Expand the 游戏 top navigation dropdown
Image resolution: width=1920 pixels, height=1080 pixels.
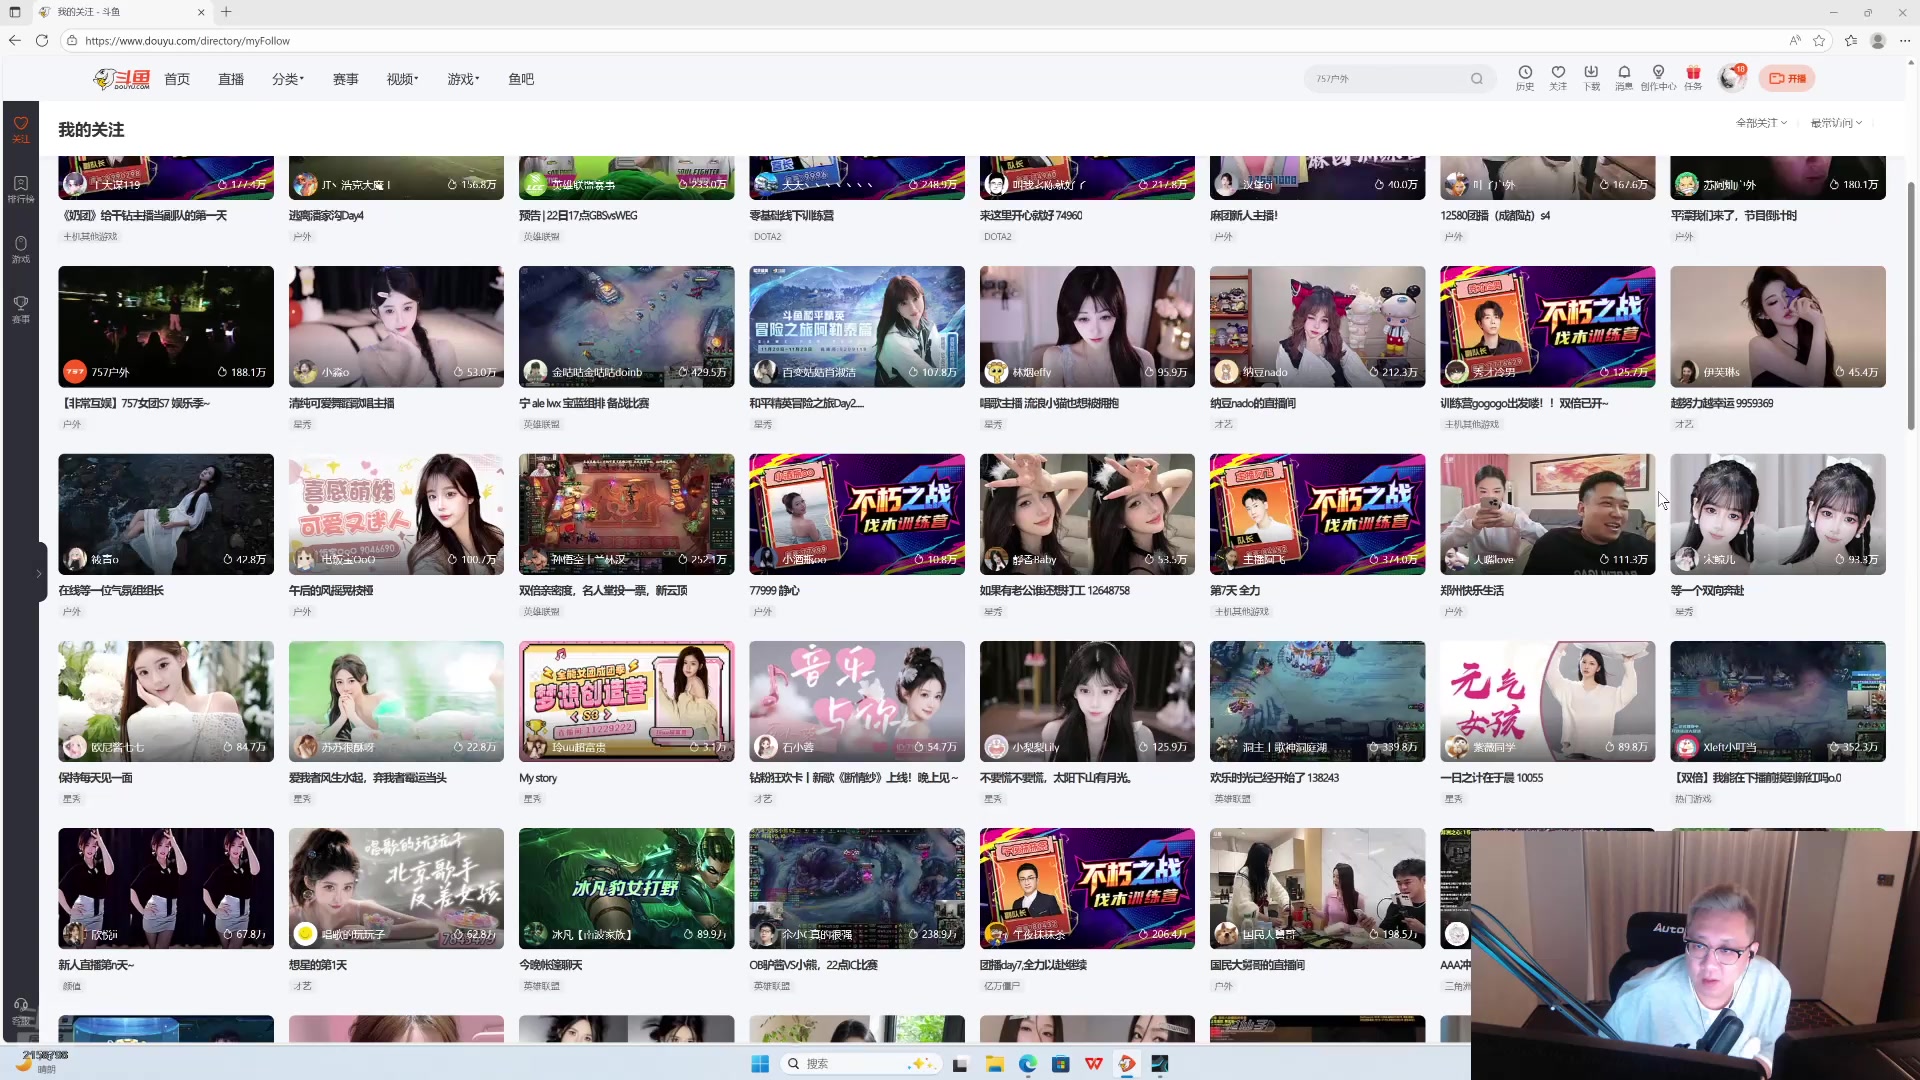pos(463,79)
